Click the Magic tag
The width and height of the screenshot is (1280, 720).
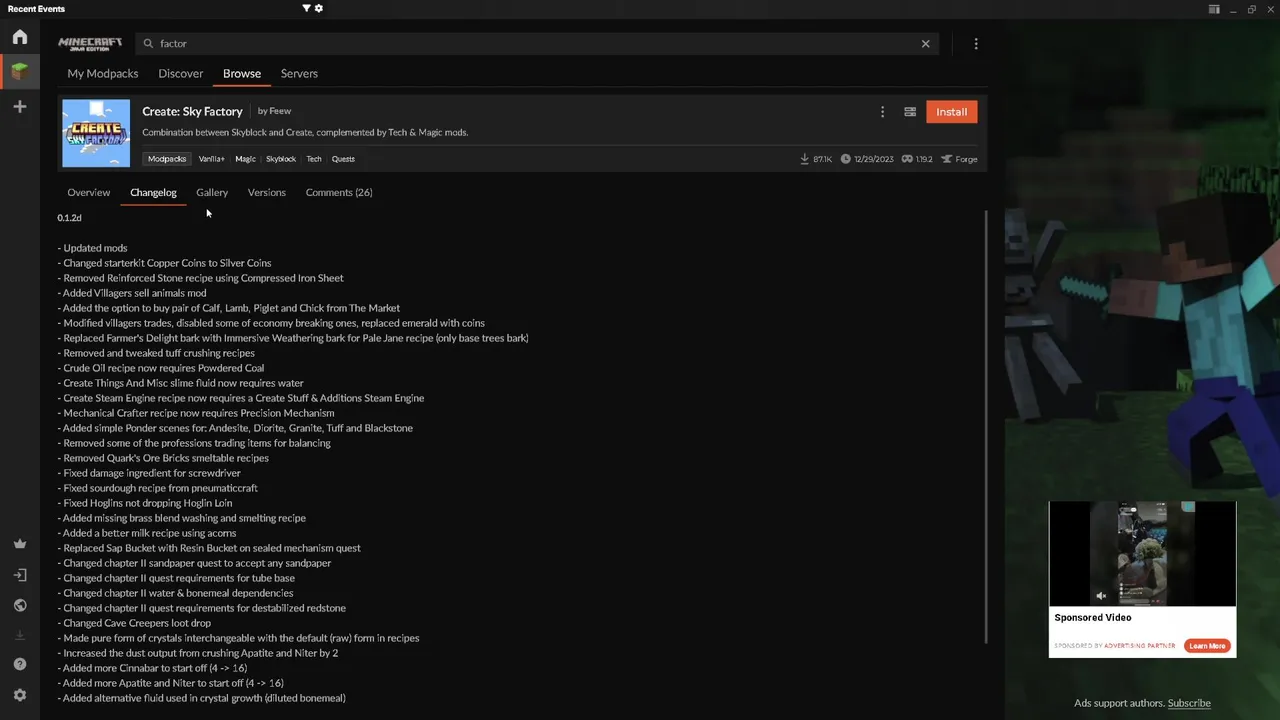[x=245, y=159]
